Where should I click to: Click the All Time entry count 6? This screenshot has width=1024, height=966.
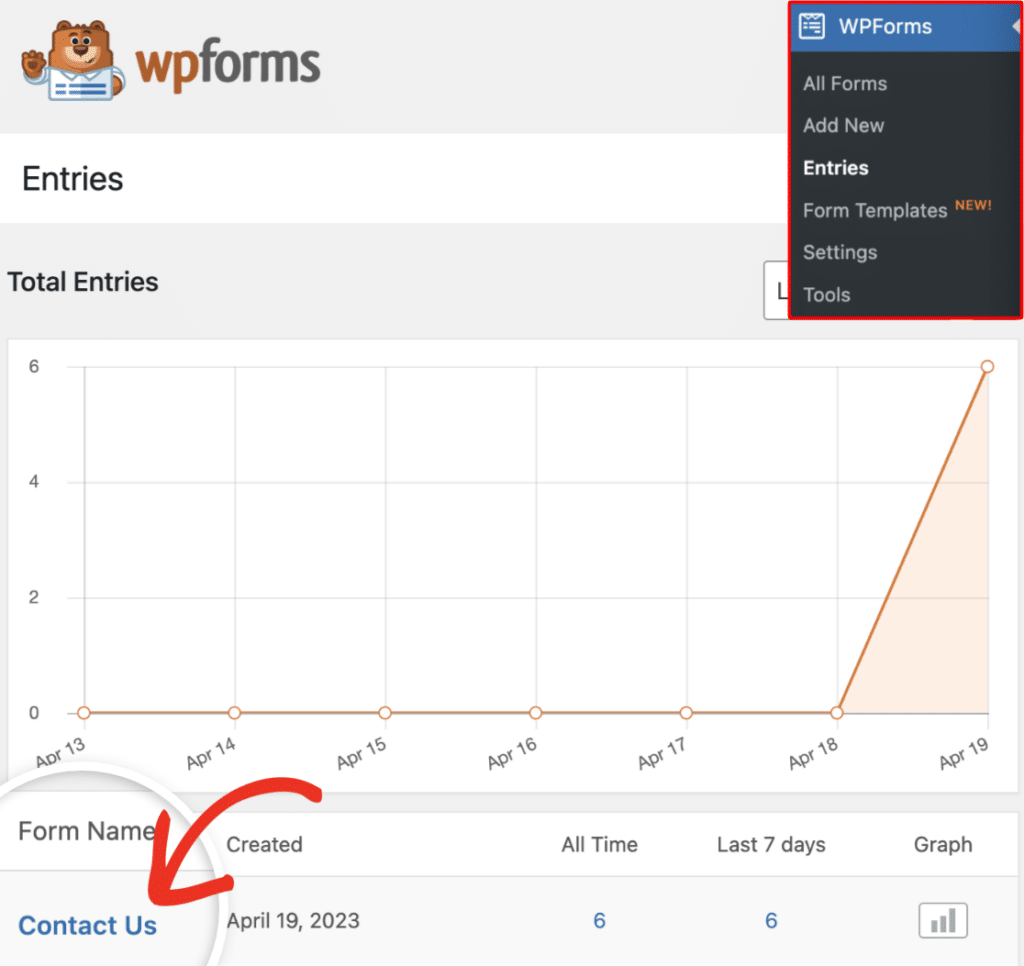tap(599, 921)
